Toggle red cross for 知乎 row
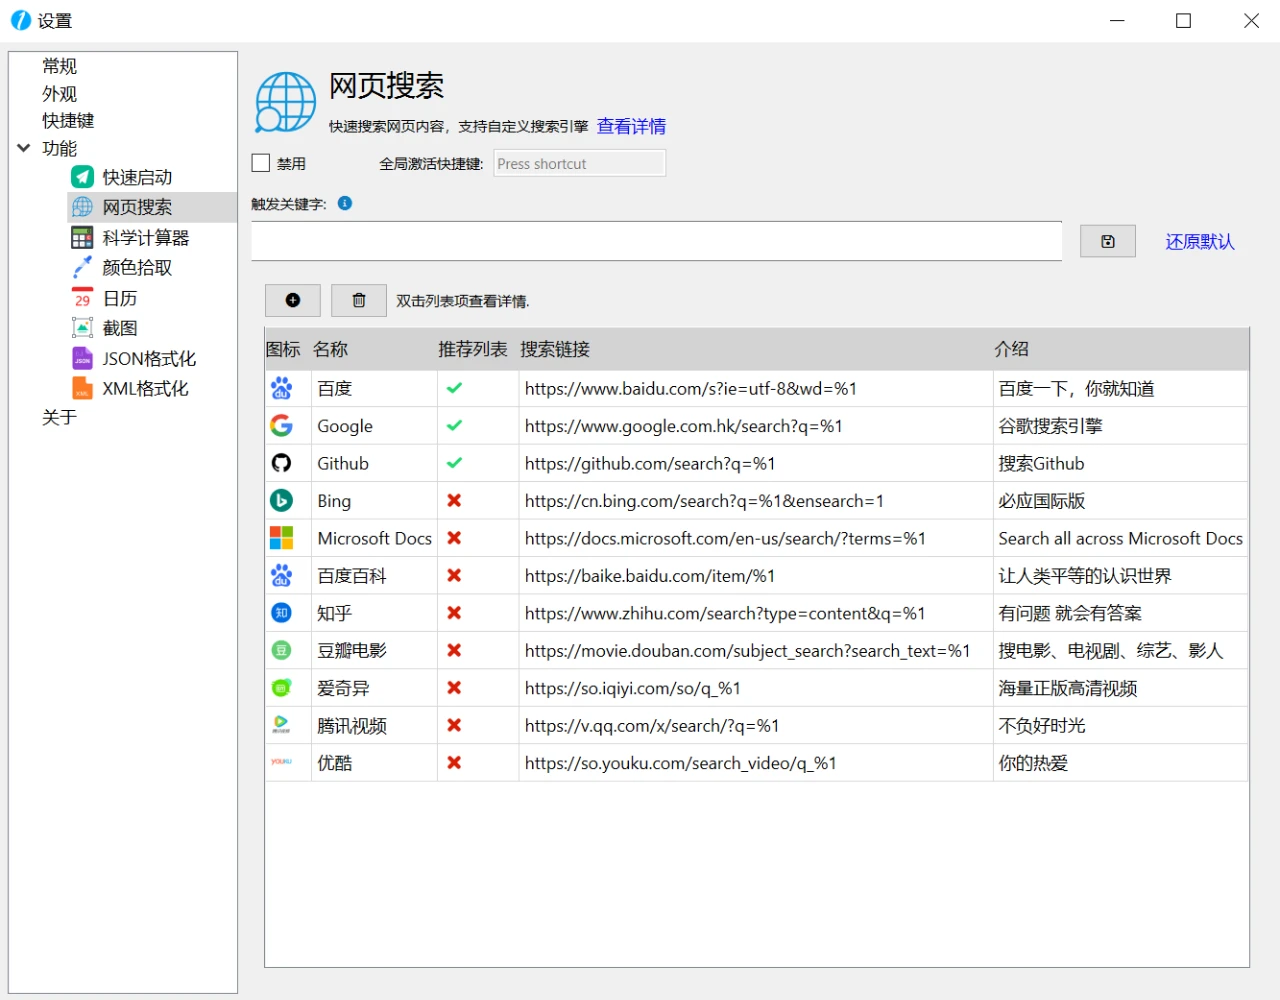Image resolution: width=1280 pixels, height=1000 pixels. coord(454,613)
